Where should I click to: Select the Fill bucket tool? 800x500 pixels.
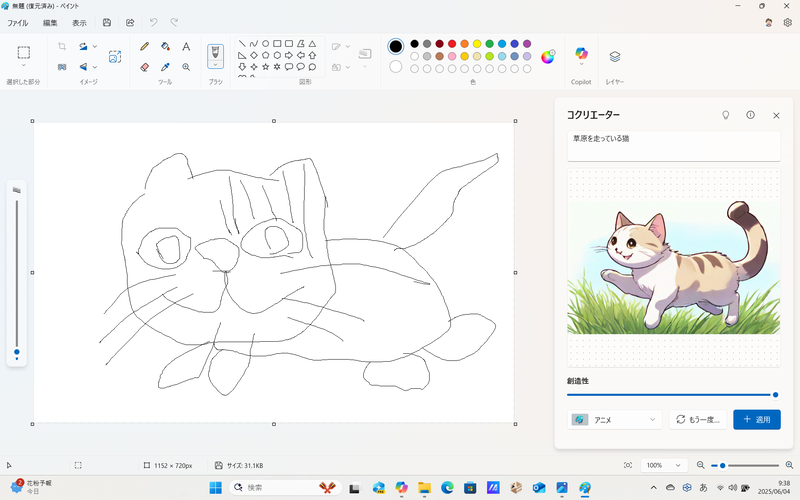[x=165, y=46]
